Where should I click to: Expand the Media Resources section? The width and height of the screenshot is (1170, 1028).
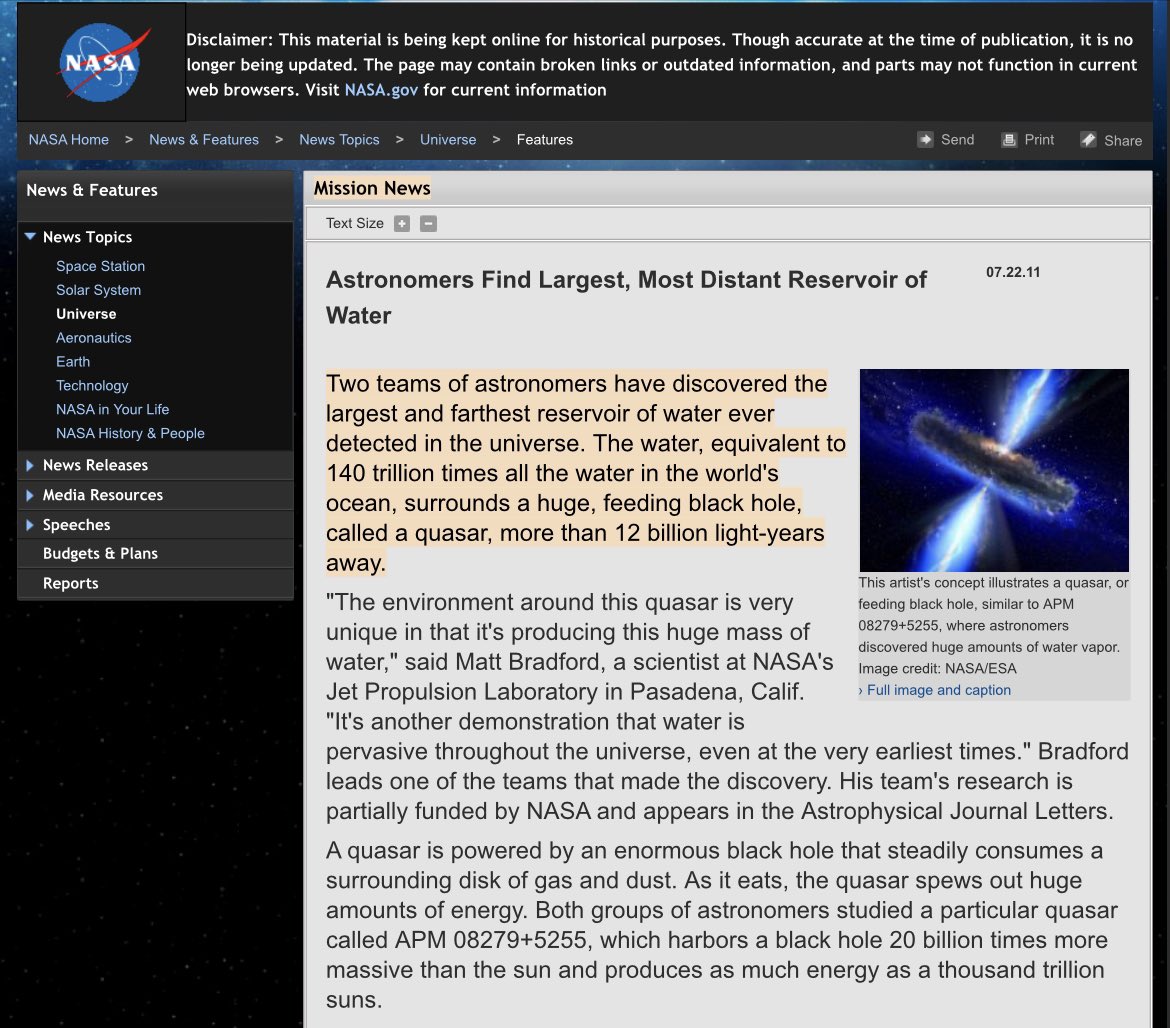(x=30, y=495)
